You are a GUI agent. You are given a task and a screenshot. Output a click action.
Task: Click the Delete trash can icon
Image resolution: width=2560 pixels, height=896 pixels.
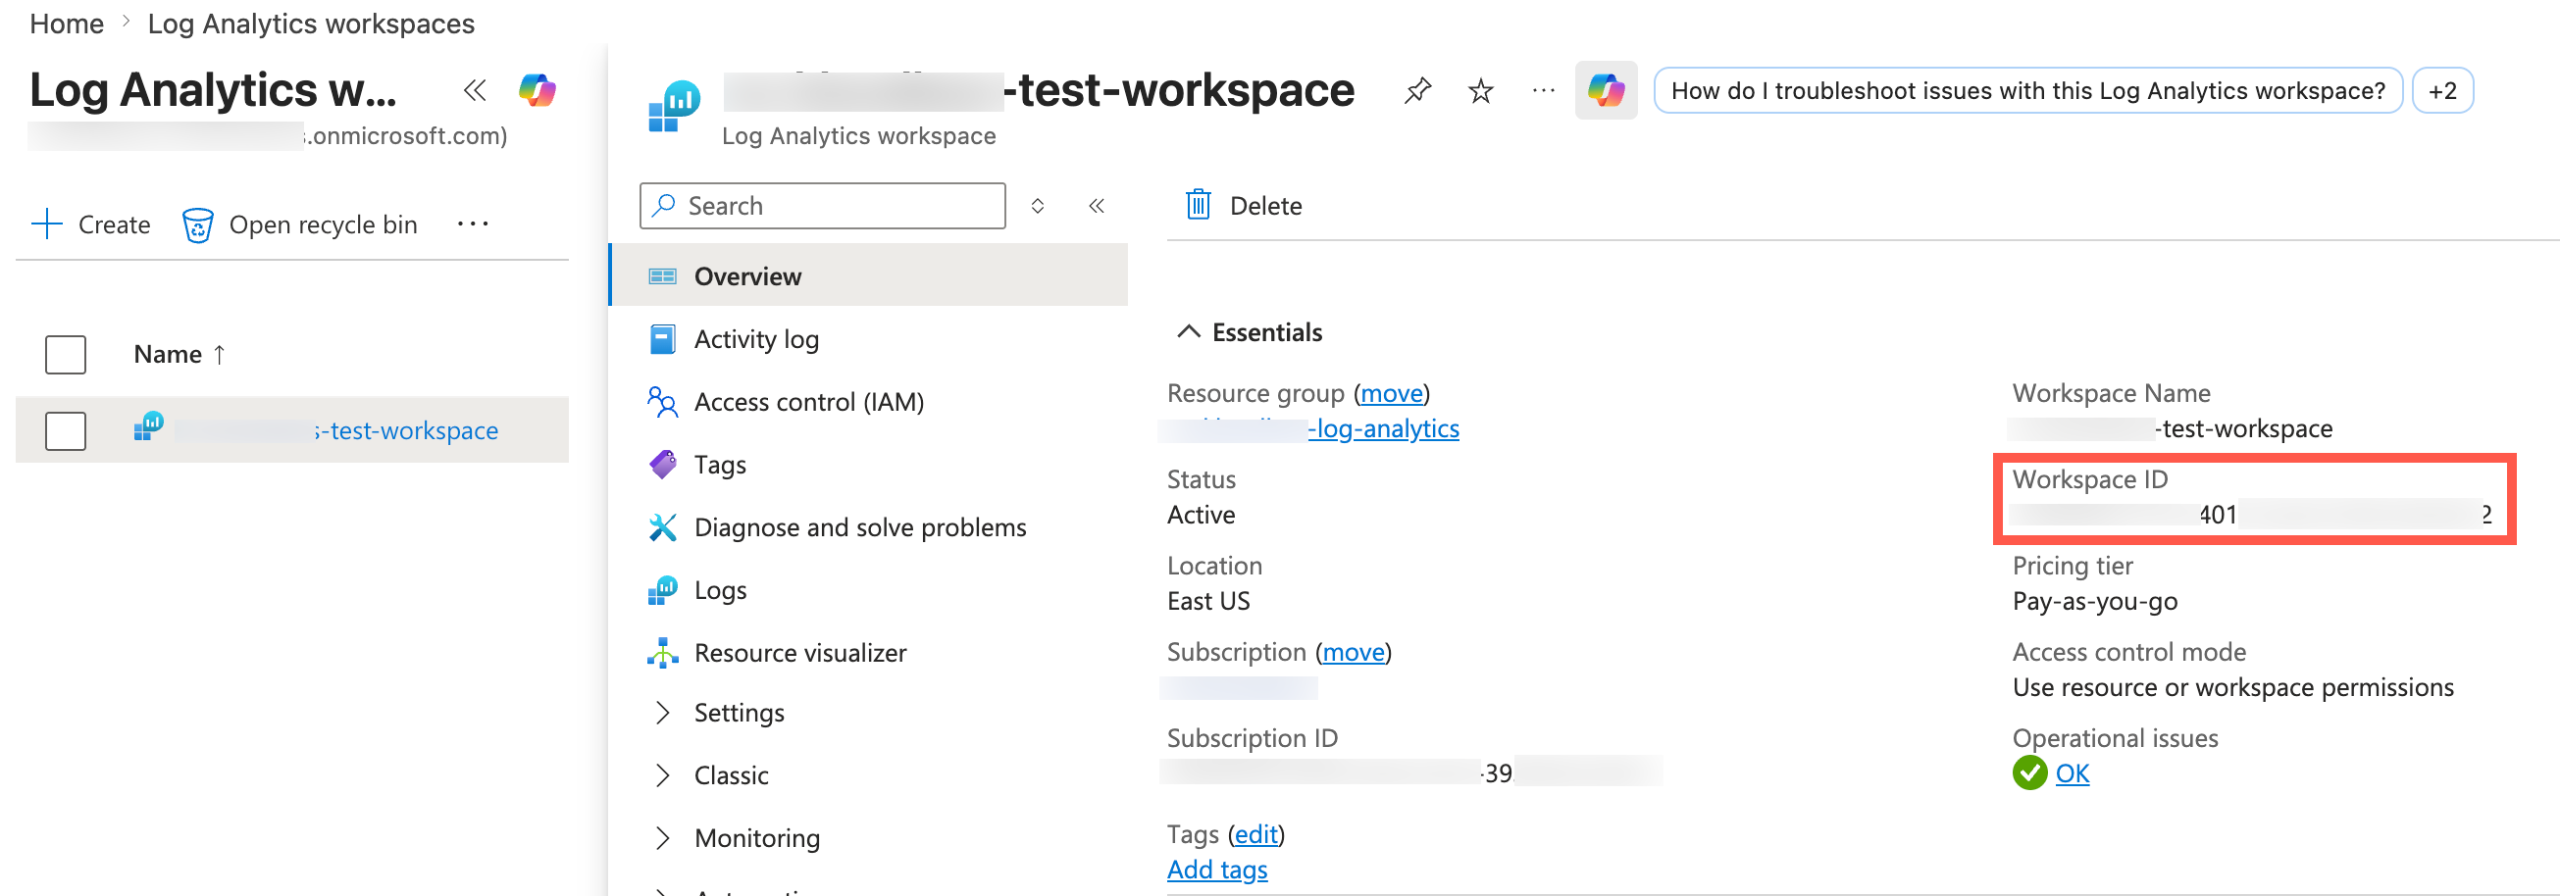(1198, 205)
